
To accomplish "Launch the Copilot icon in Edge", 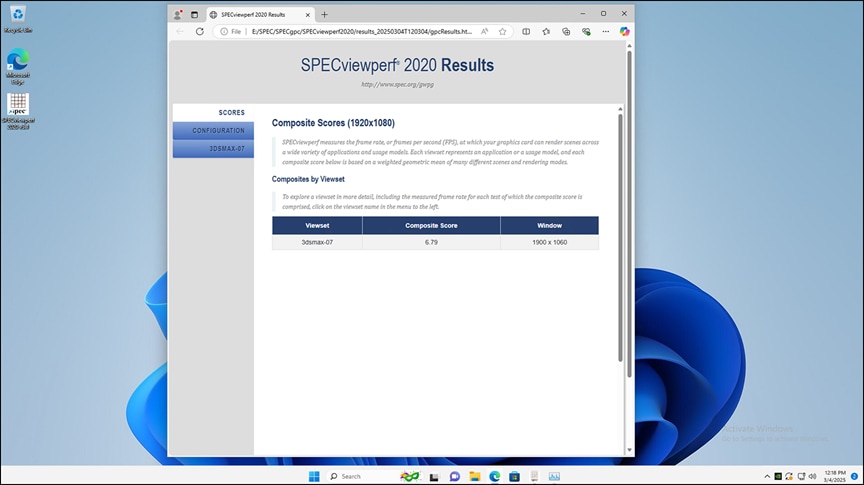I will pyautogui.click(x=624, y=31).
